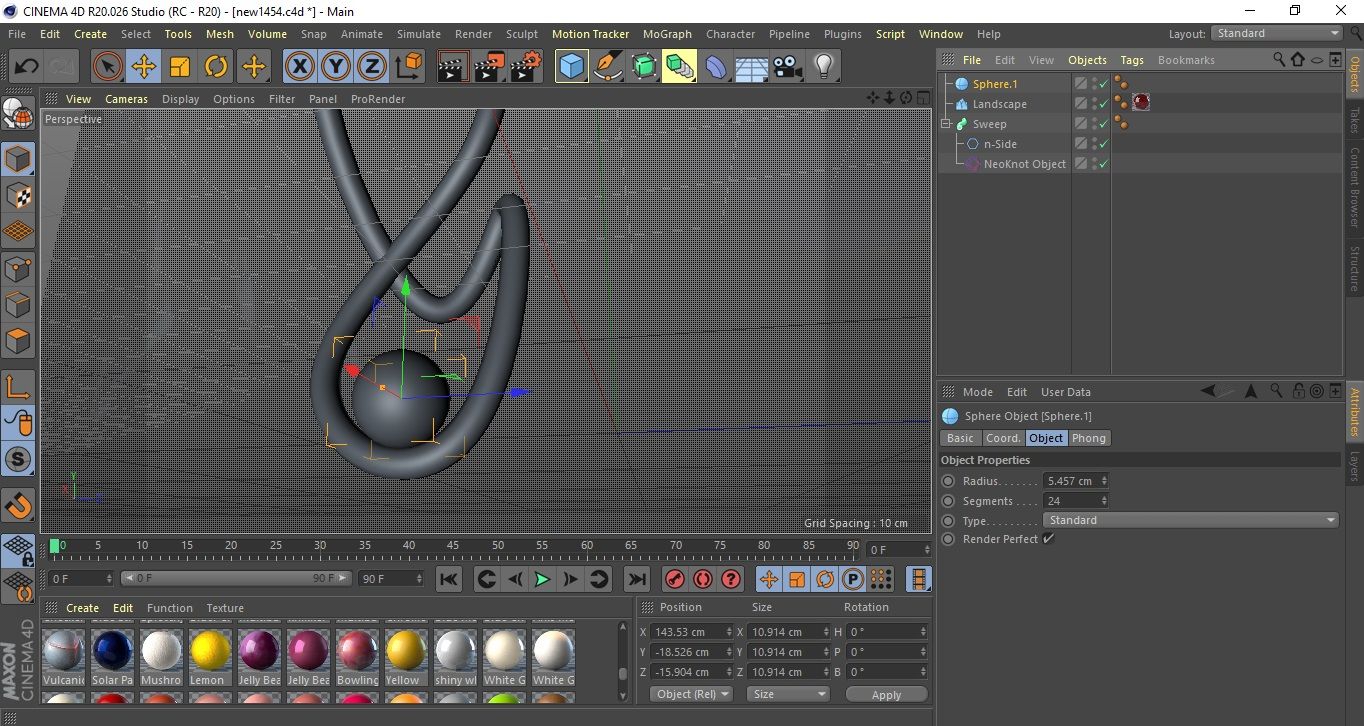Click the Radius input field
Image resolution: width=1364 pixels, height=726 pixels.
[x=1071, y=481]
